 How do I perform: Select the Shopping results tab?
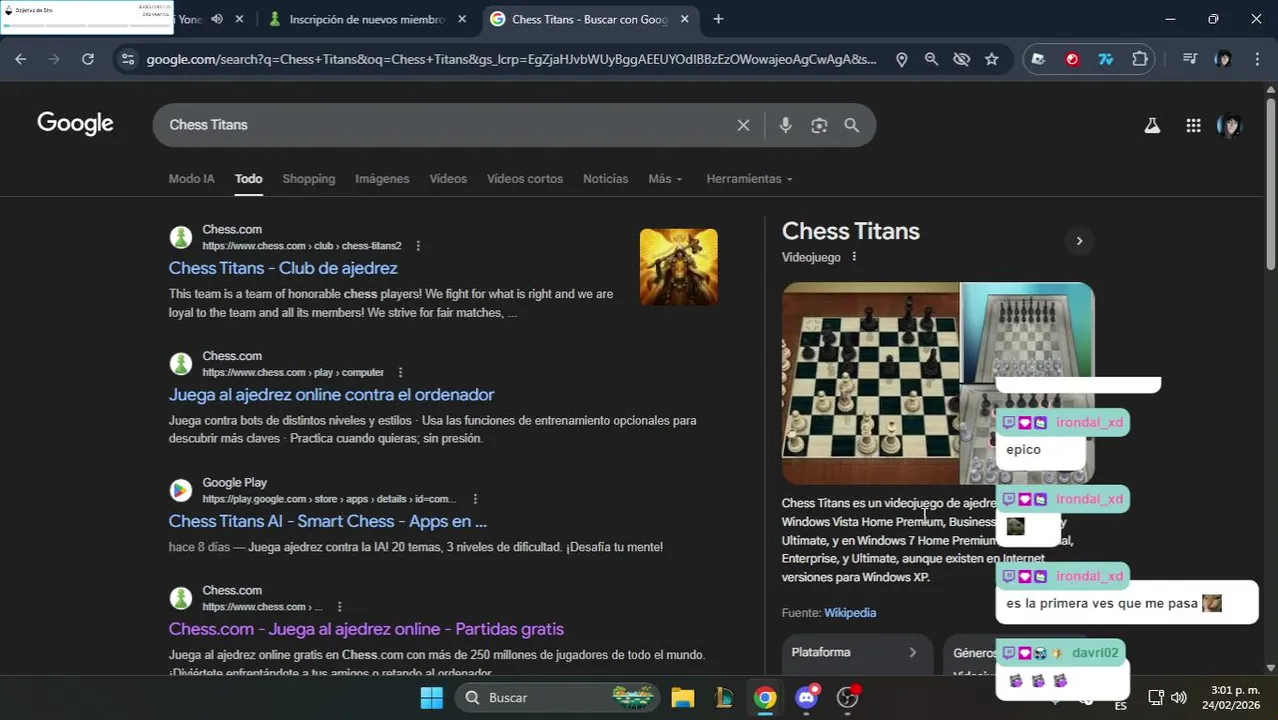pos(308,179)
